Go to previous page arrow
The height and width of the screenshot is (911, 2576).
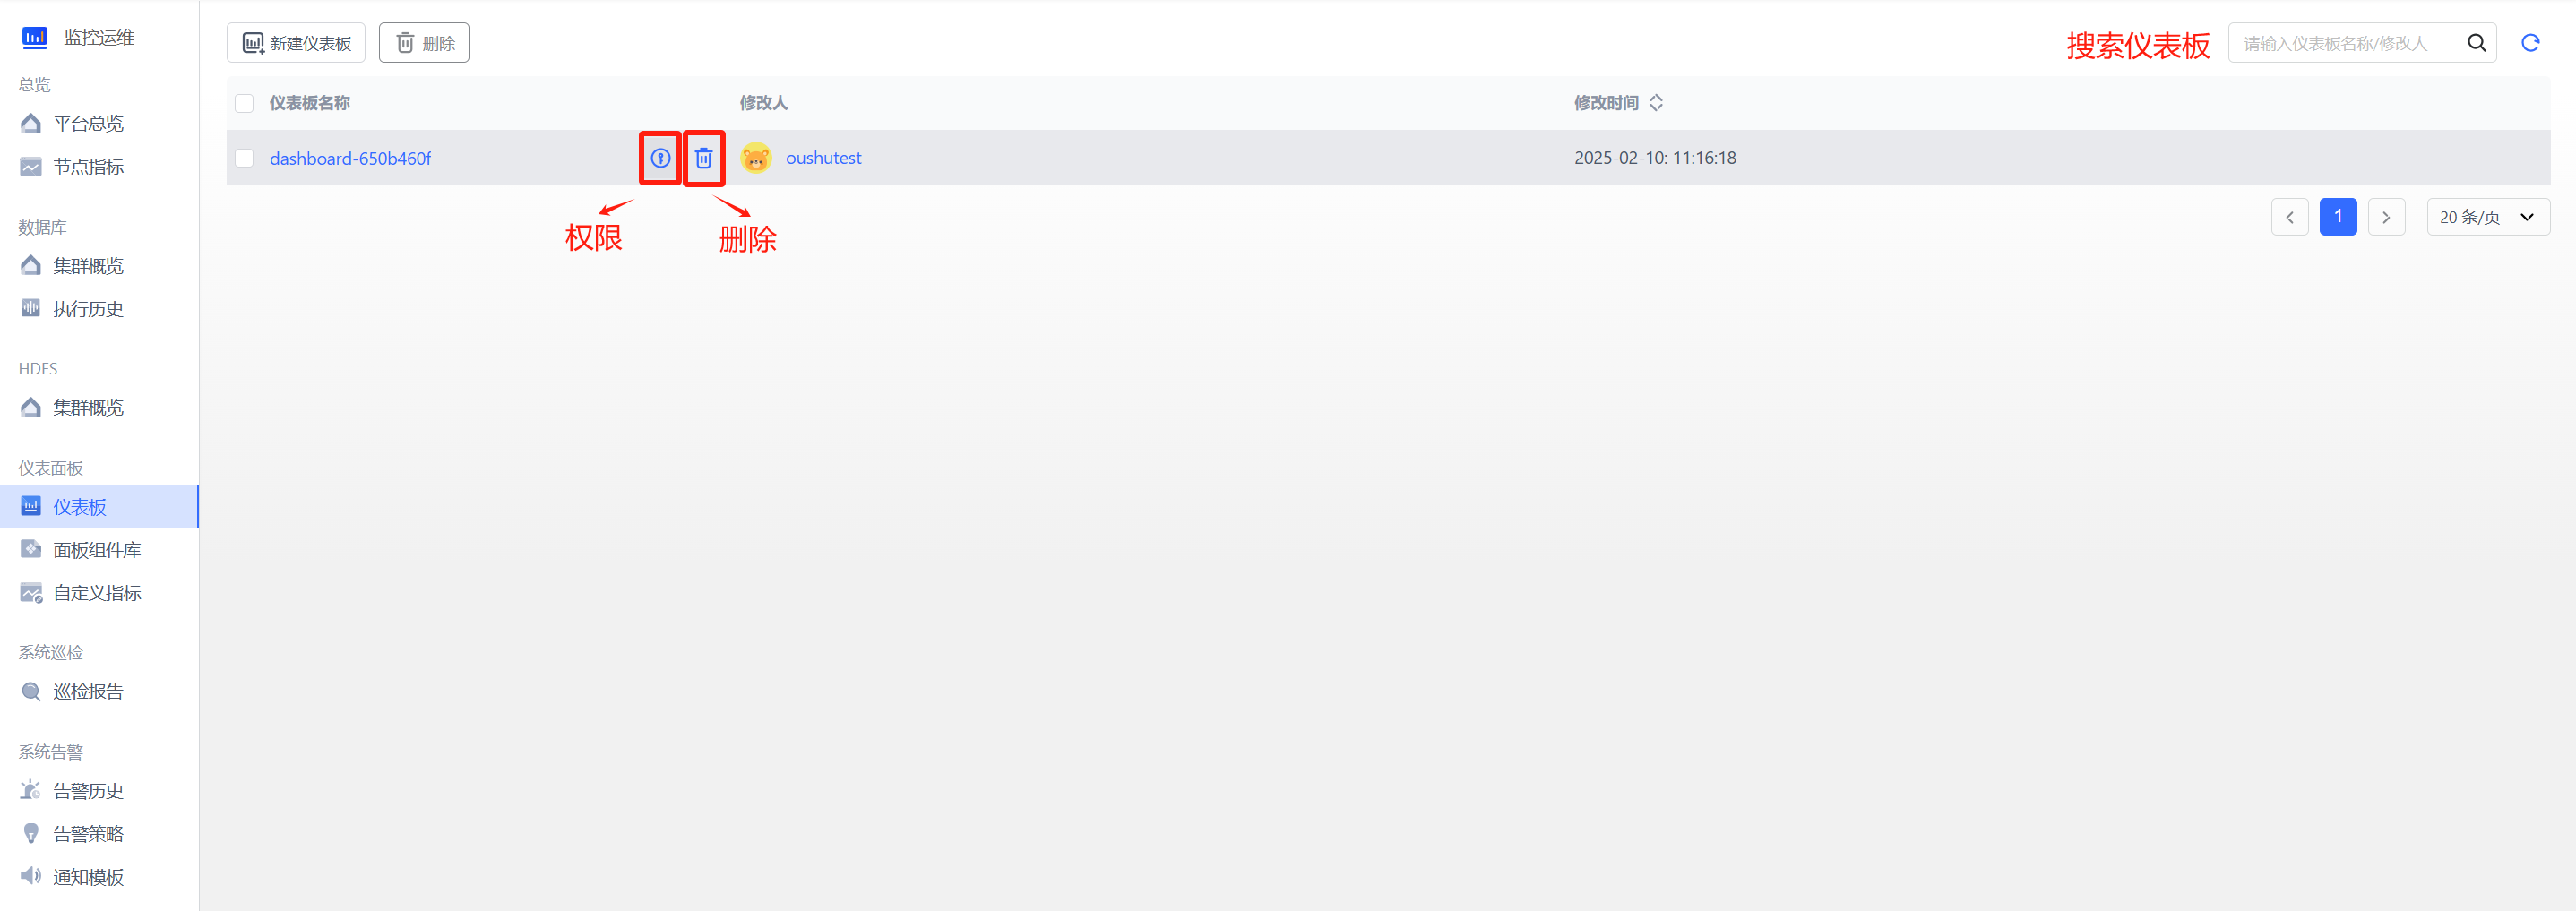2290,217
